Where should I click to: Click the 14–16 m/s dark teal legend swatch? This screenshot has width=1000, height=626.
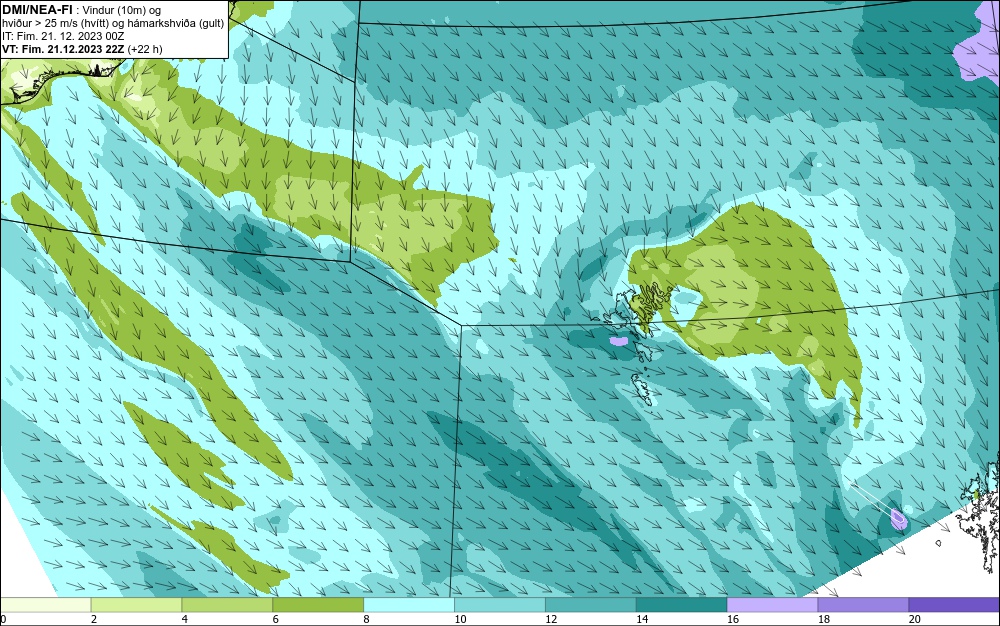(x=682, y=604)
